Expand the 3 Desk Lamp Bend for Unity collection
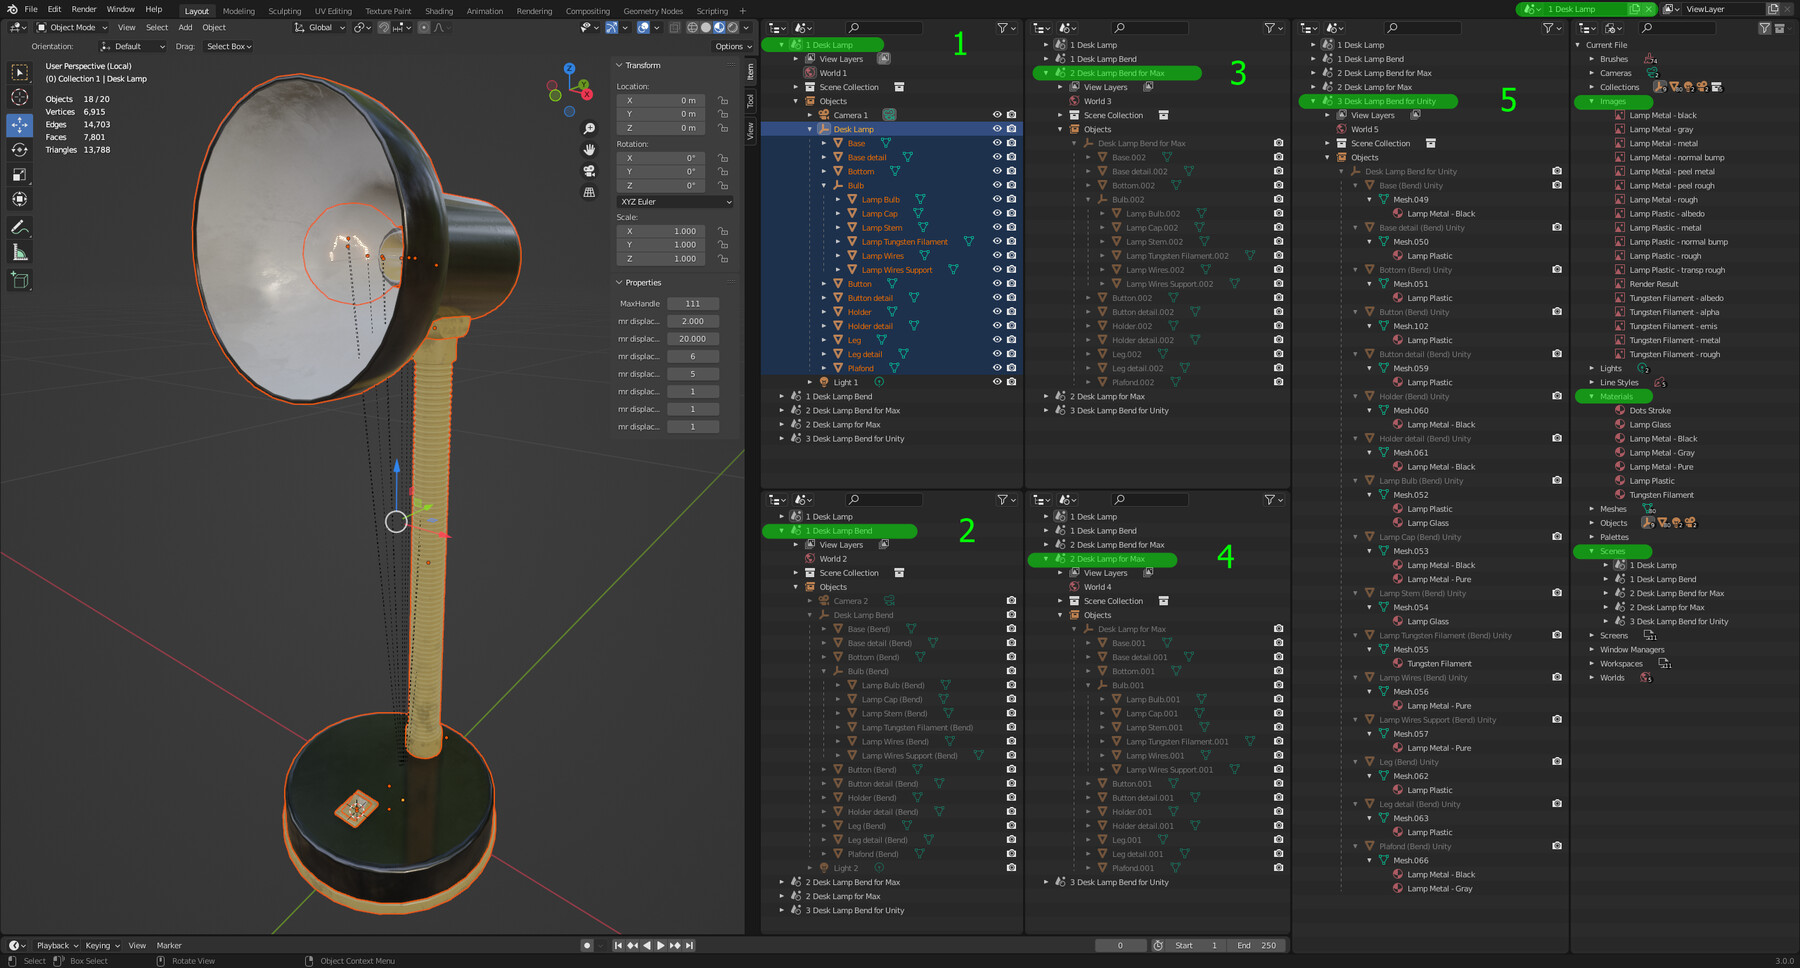The height and width of the screenshot is (968, 1800). [781, 438]
